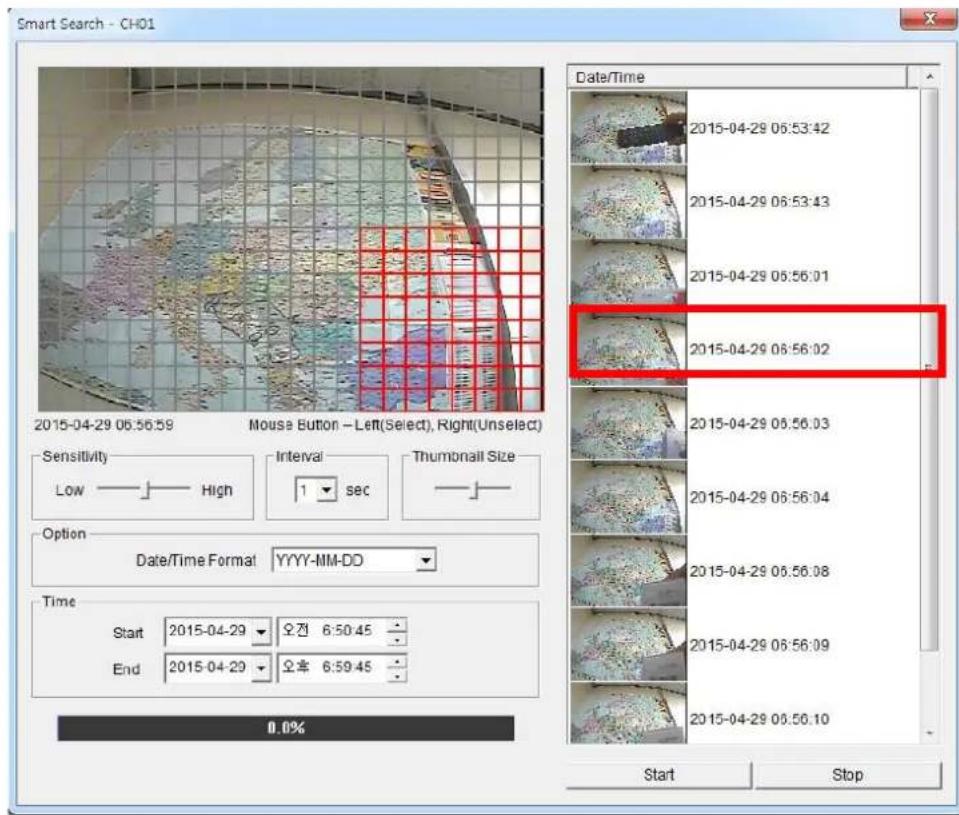Image resolution: width=959 pixels, height=815 pixels.
Task: Select thumbnail for 2015-04-29 06:56:09
Action: tap(628, 644)
